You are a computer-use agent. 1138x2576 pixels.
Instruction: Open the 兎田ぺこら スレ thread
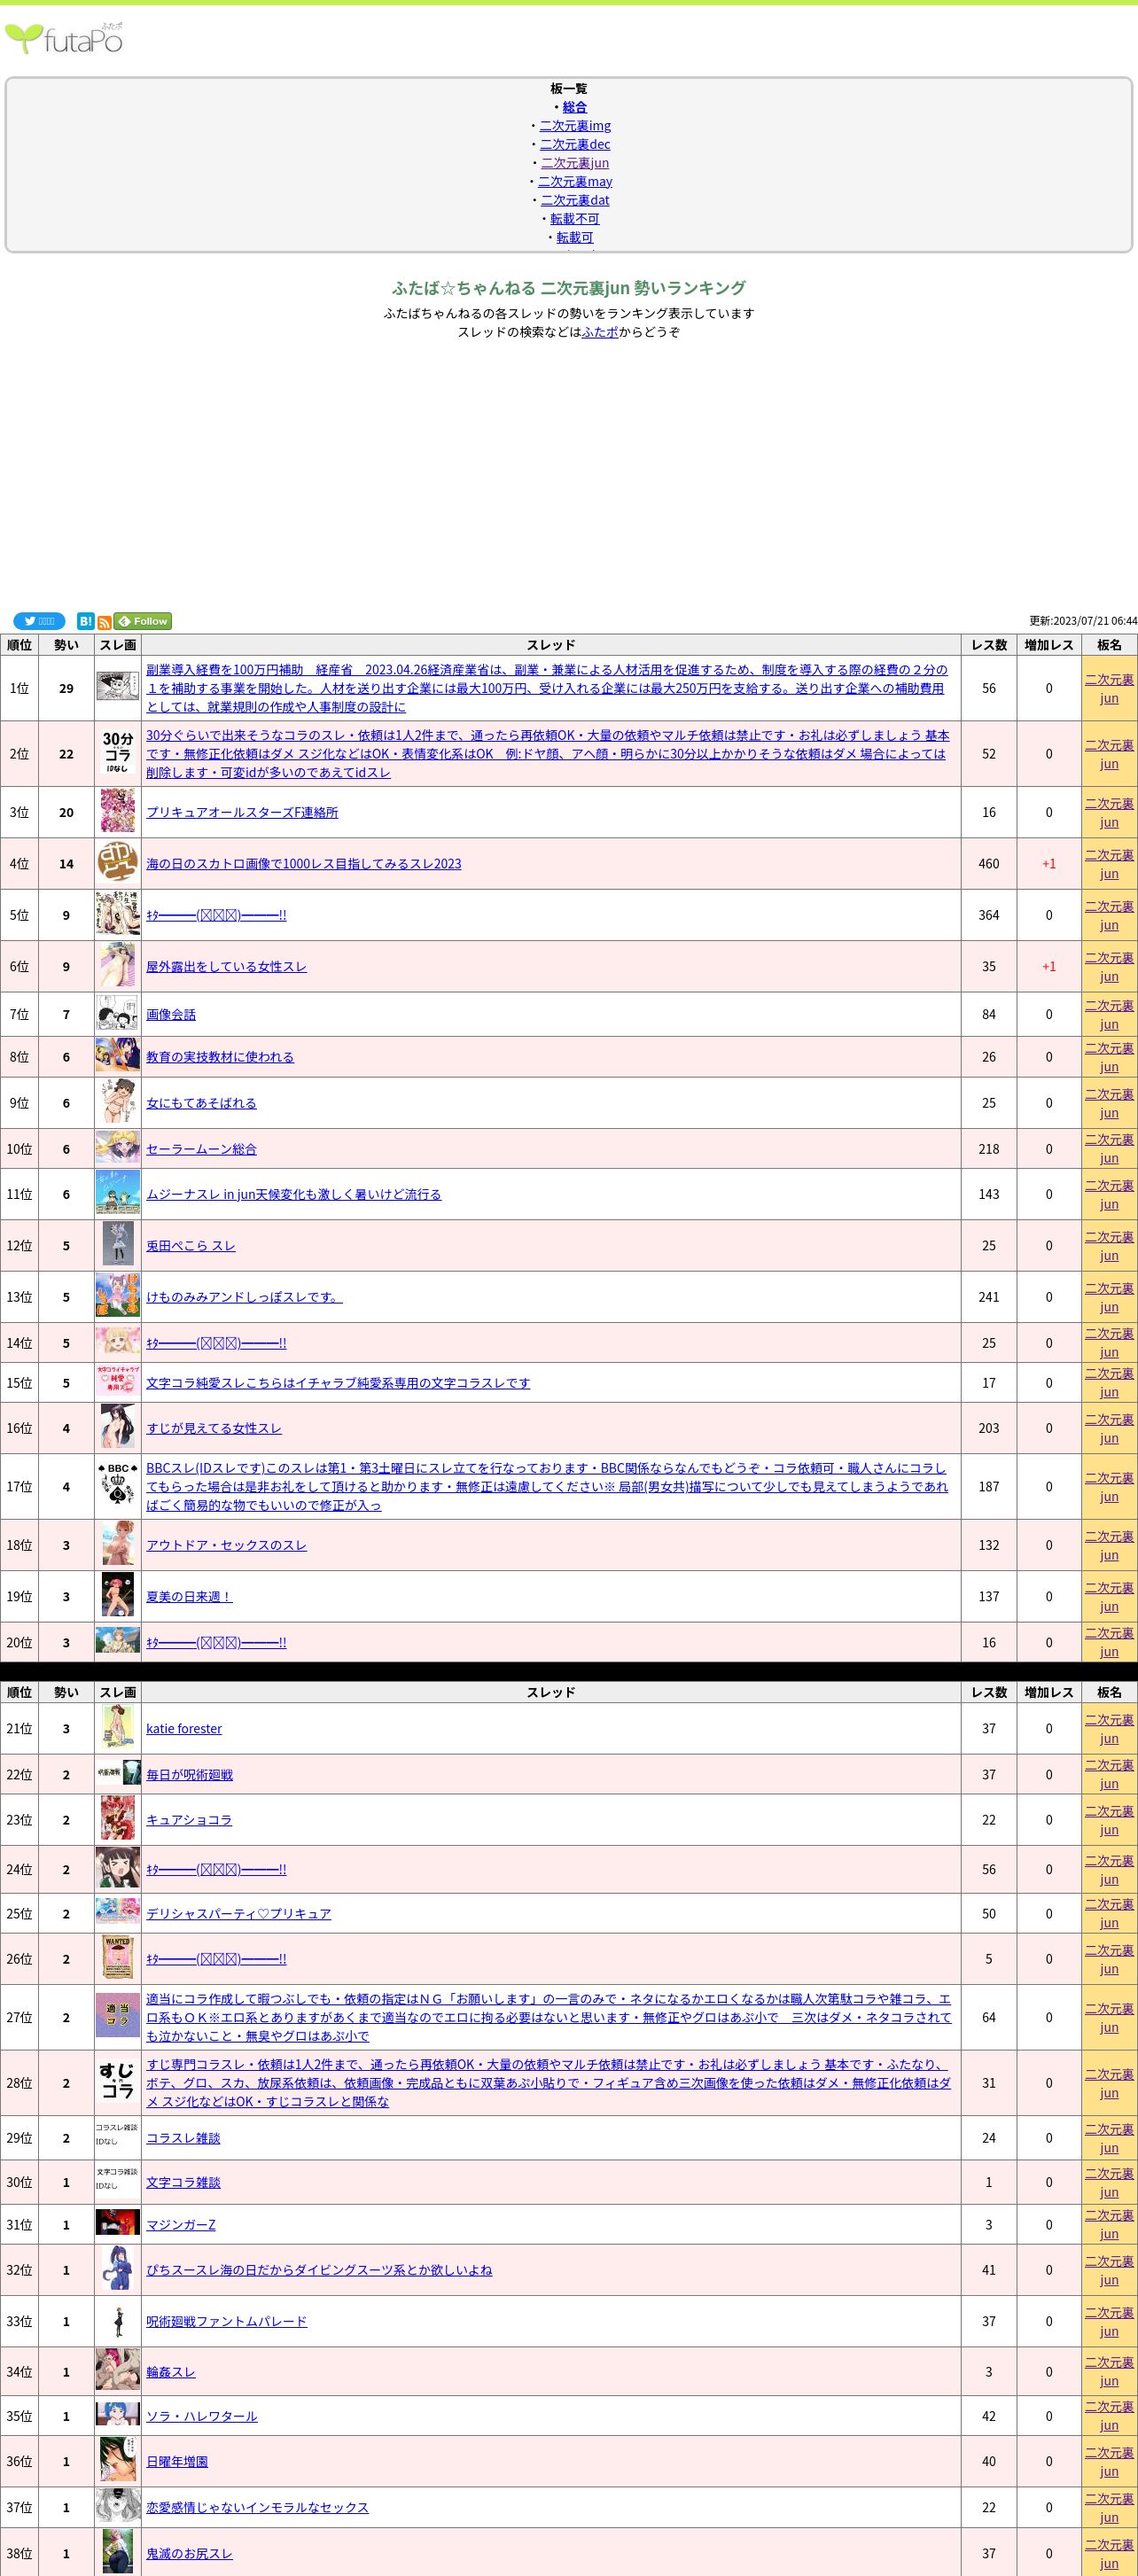click(x=190, y=1245)
